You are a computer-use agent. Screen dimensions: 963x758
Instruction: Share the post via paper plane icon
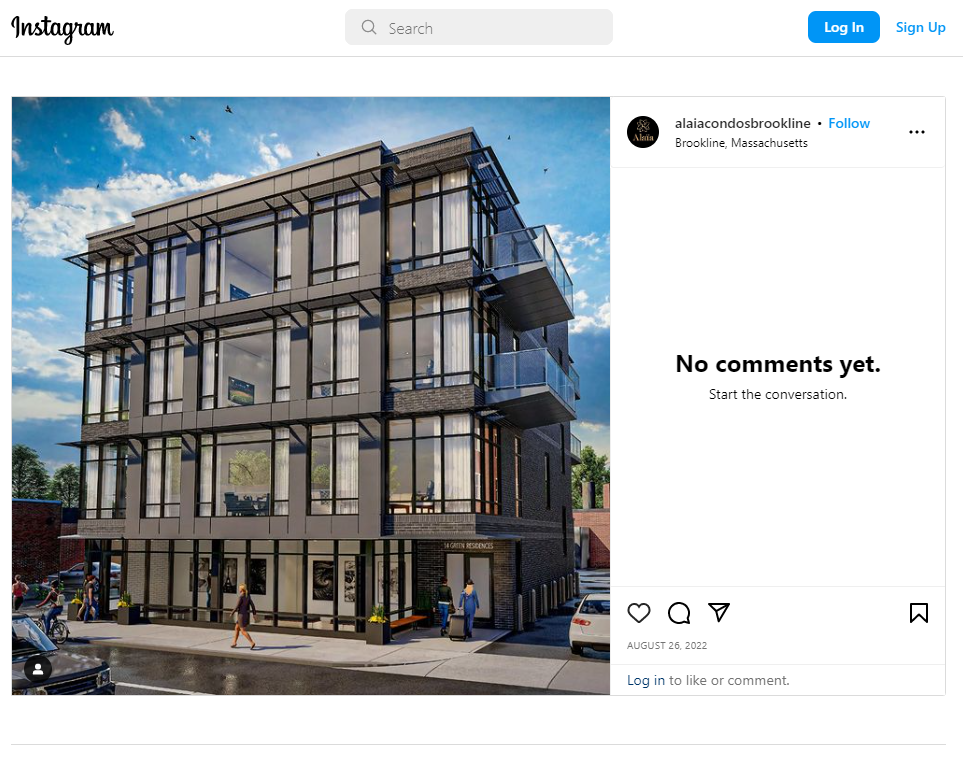tap(719, 612)
